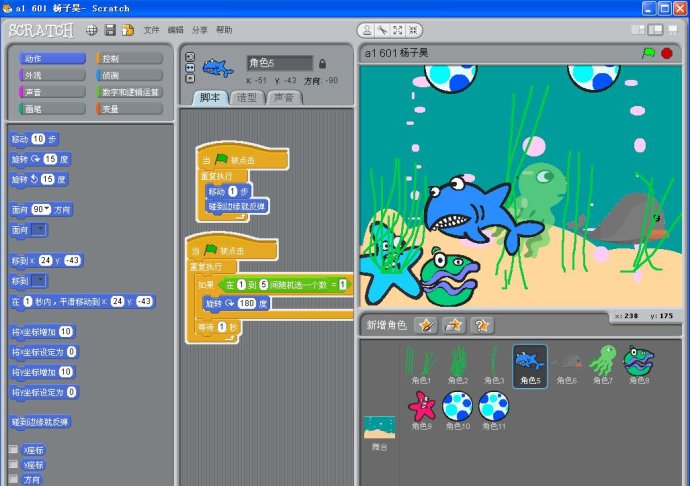Click the 将x坐标设定为 0 block

[44, 352]
